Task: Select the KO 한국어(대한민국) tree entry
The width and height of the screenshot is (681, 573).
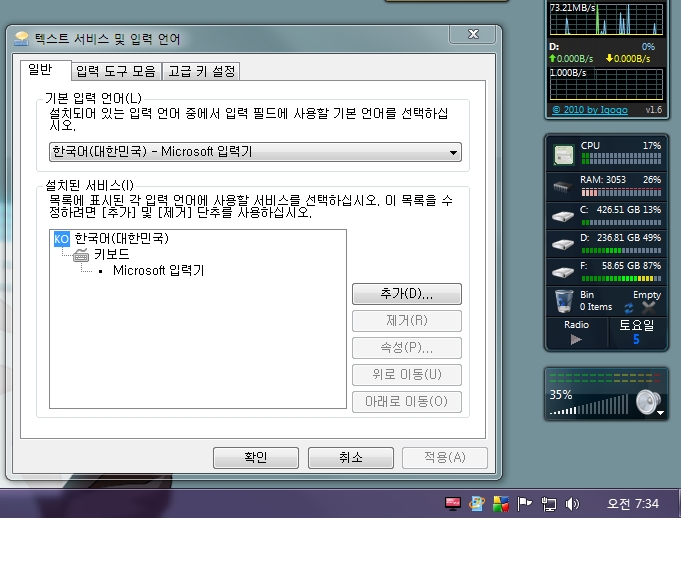Action: (112, 238)
